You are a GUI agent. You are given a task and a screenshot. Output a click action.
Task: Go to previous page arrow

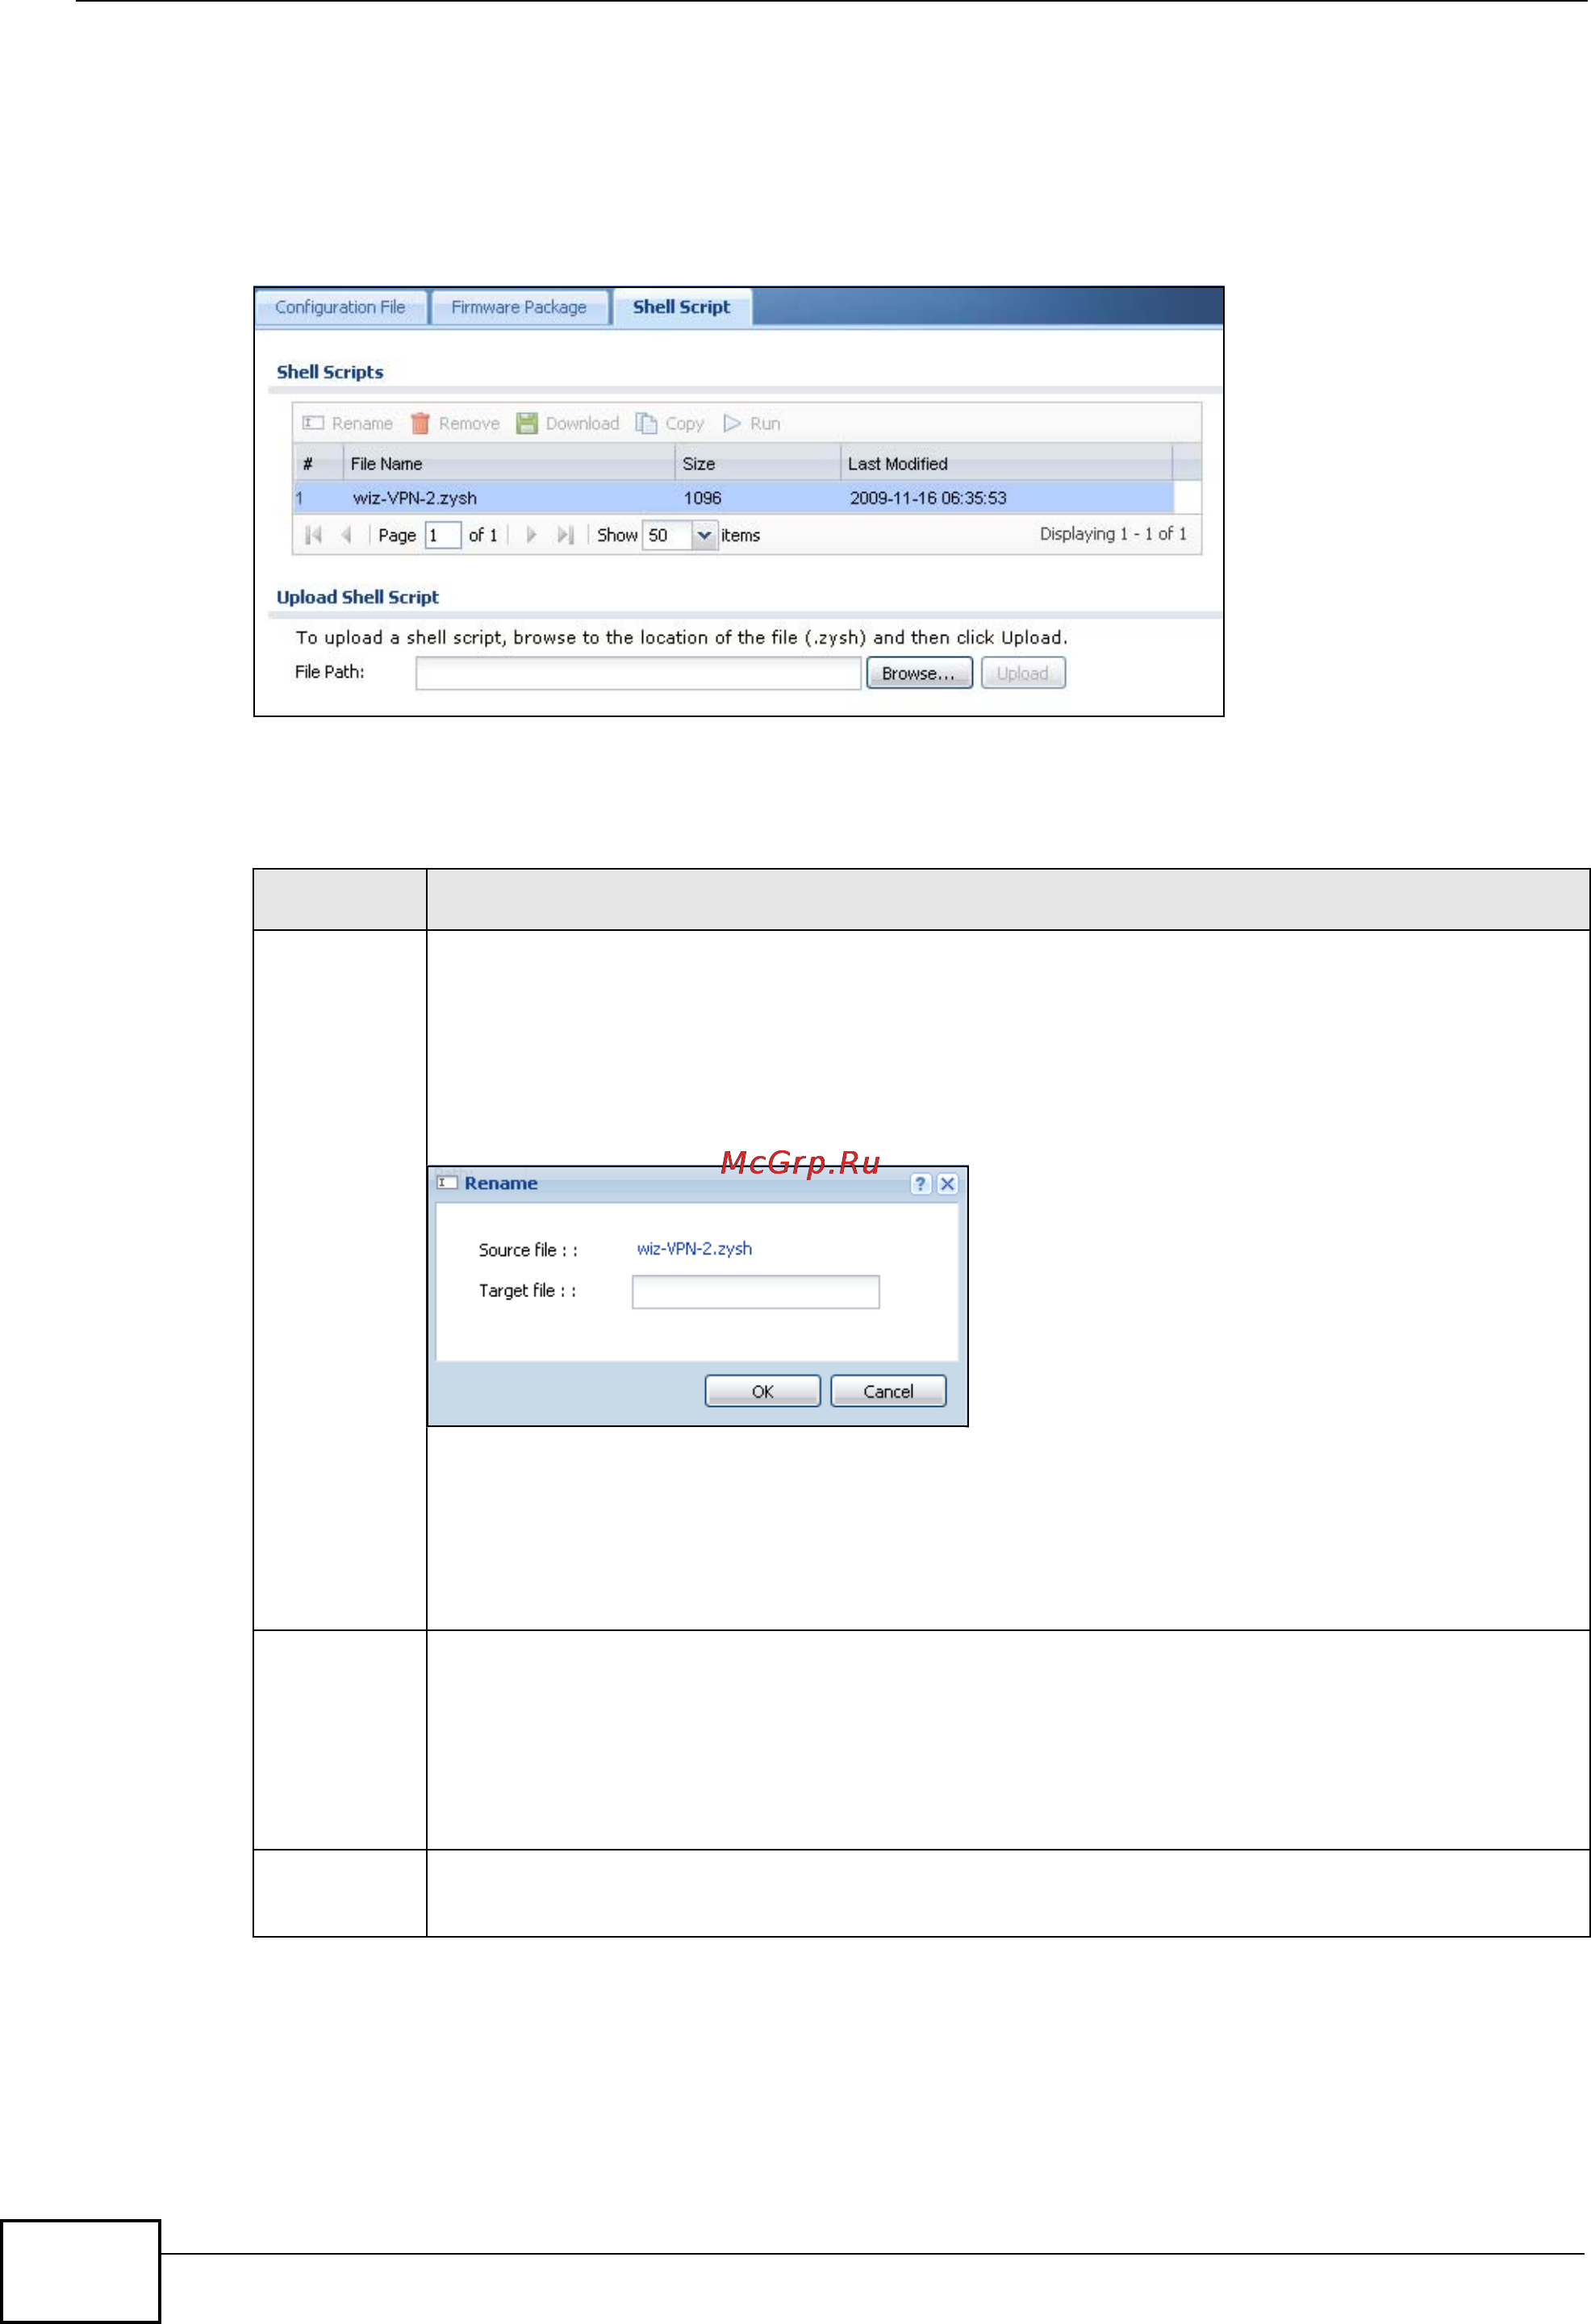346,535
